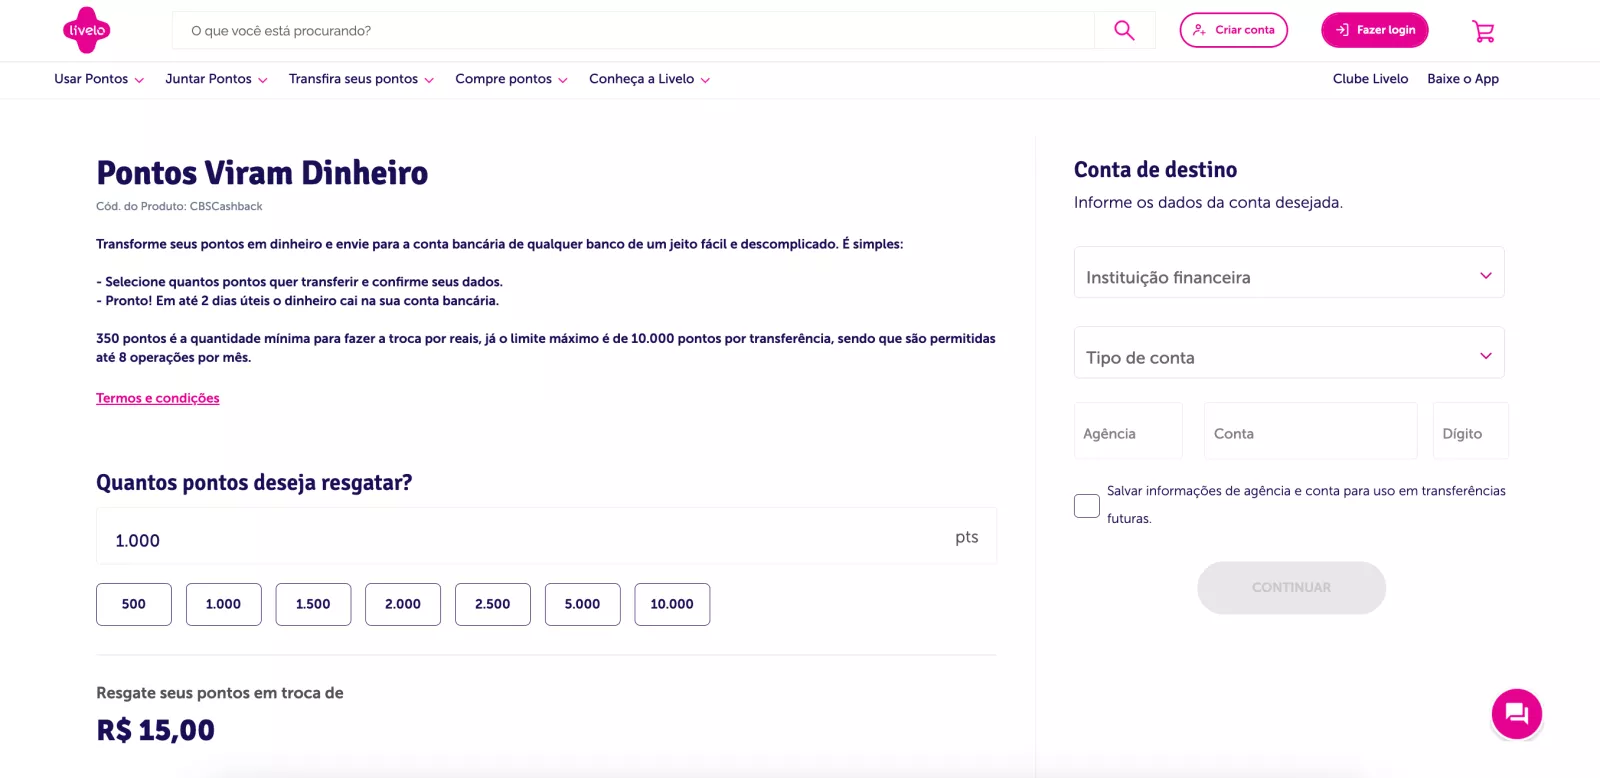Open the Tipo de conta dropdown
The height and width of the screenshot is (778, 1600).
coord(1289,352)
